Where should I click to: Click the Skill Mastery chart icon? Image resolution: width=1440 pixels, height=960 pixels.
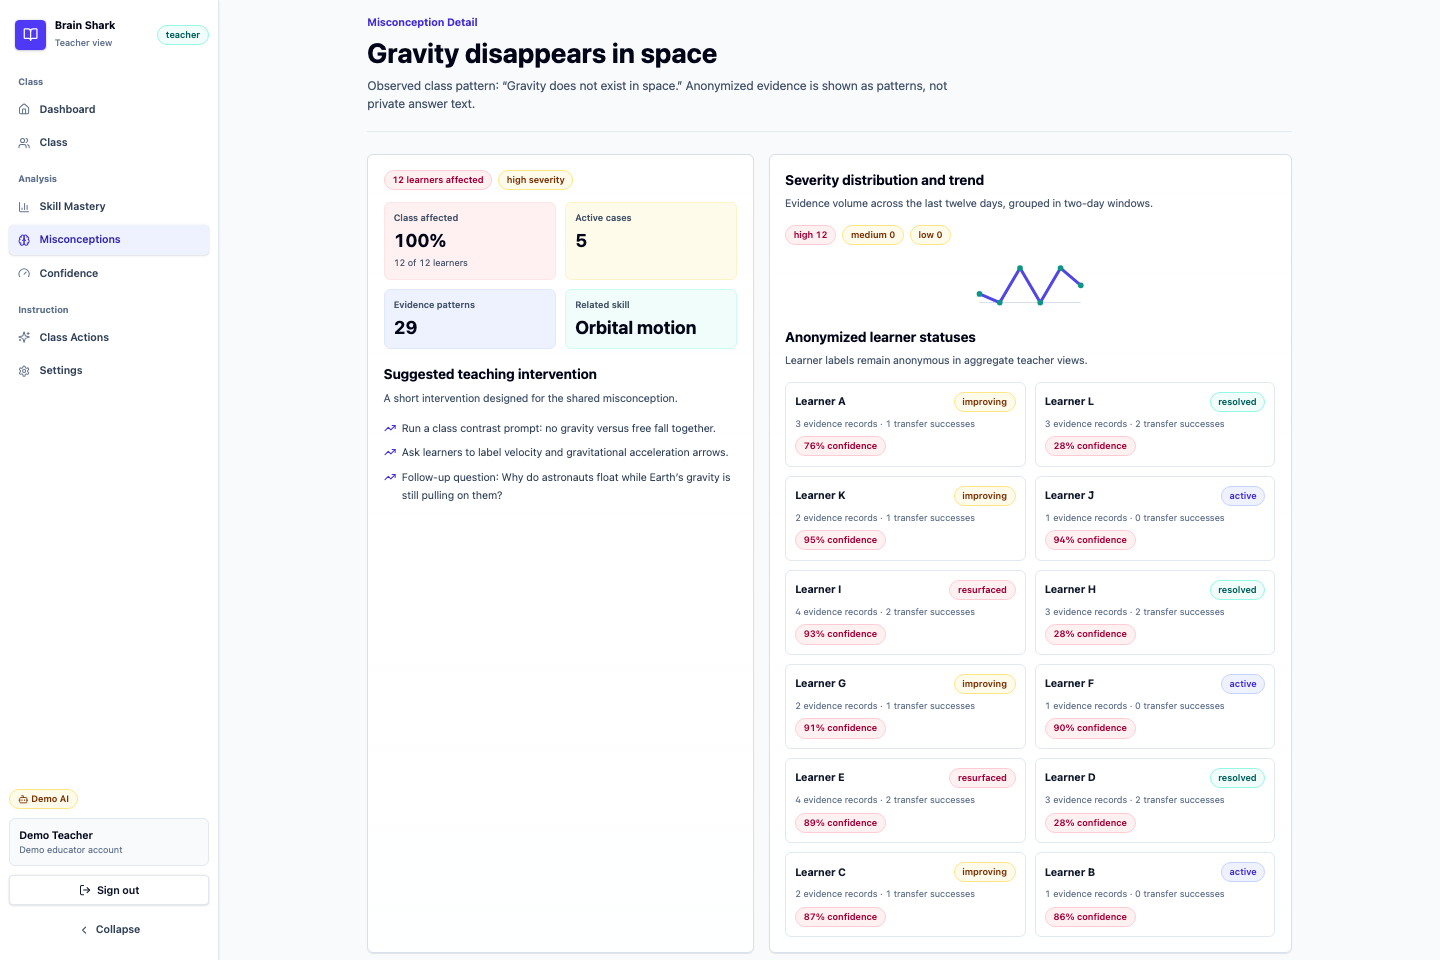coord(24,207)
